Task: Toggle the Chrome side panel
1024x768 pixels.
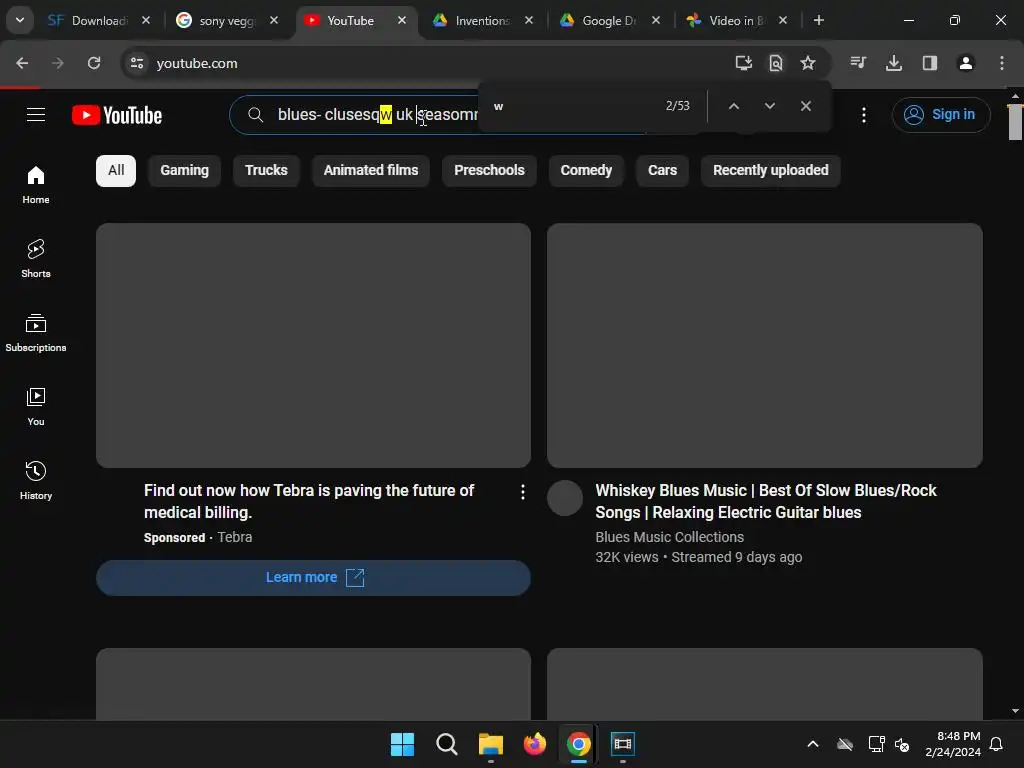Action: [x=930, y=63]
